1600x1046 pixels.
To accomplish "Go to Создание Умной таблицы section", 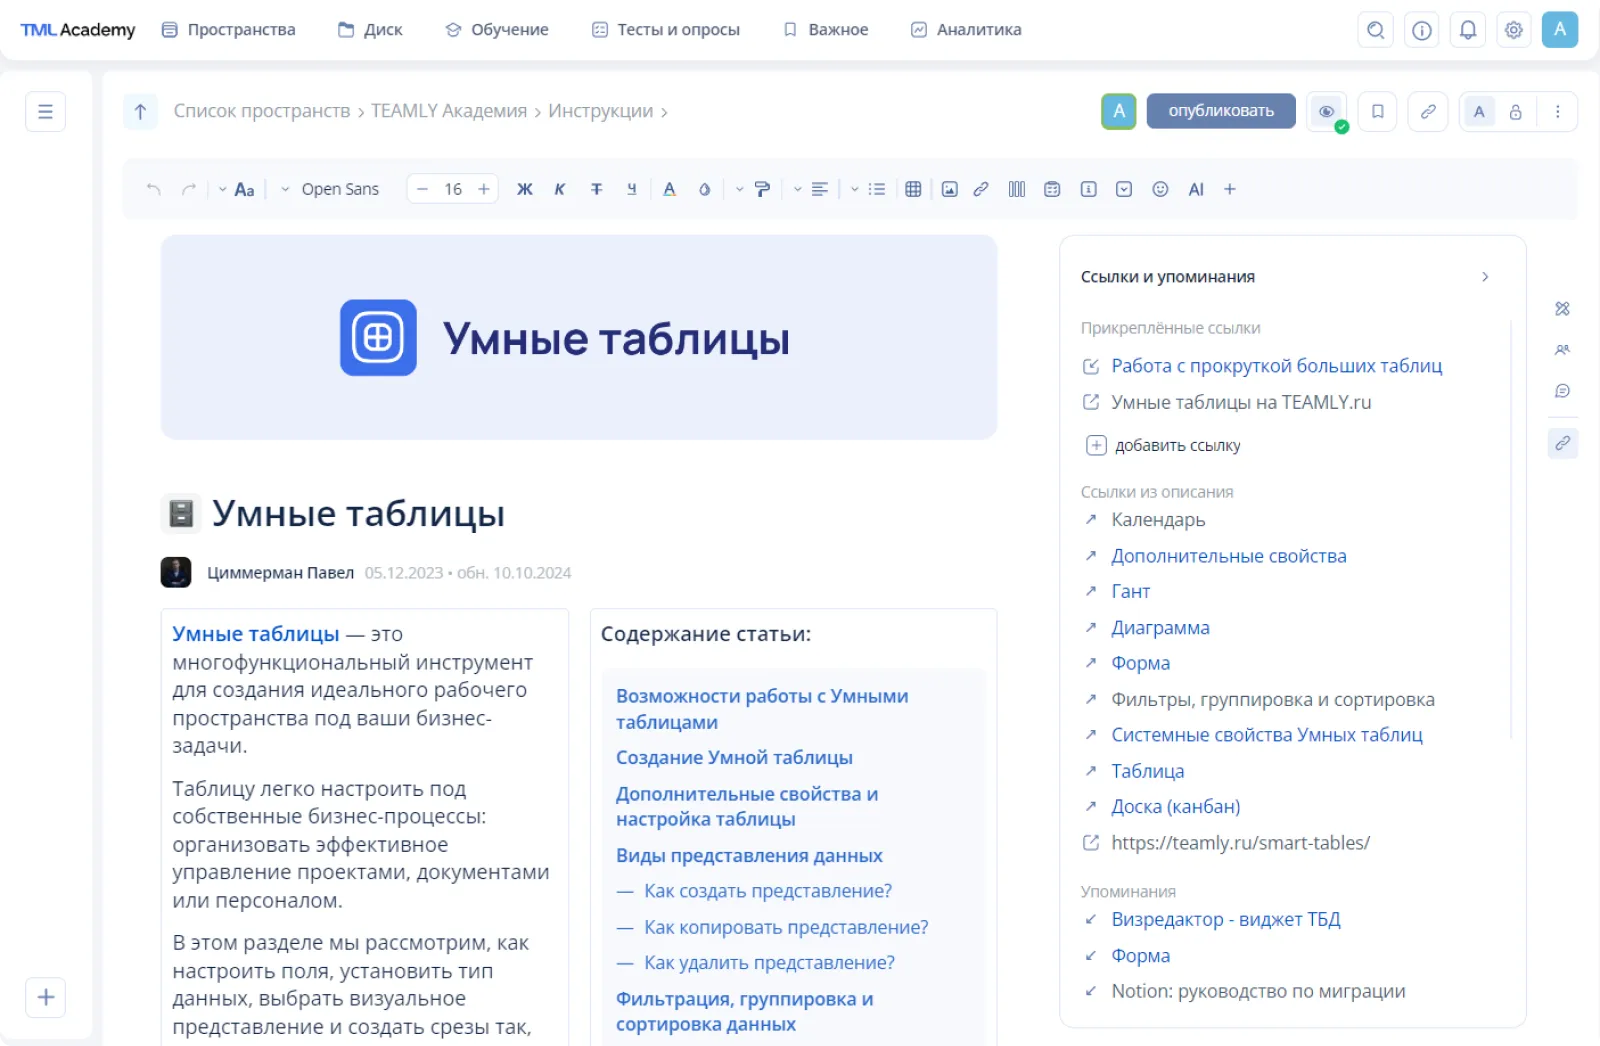I will point(734,758).
